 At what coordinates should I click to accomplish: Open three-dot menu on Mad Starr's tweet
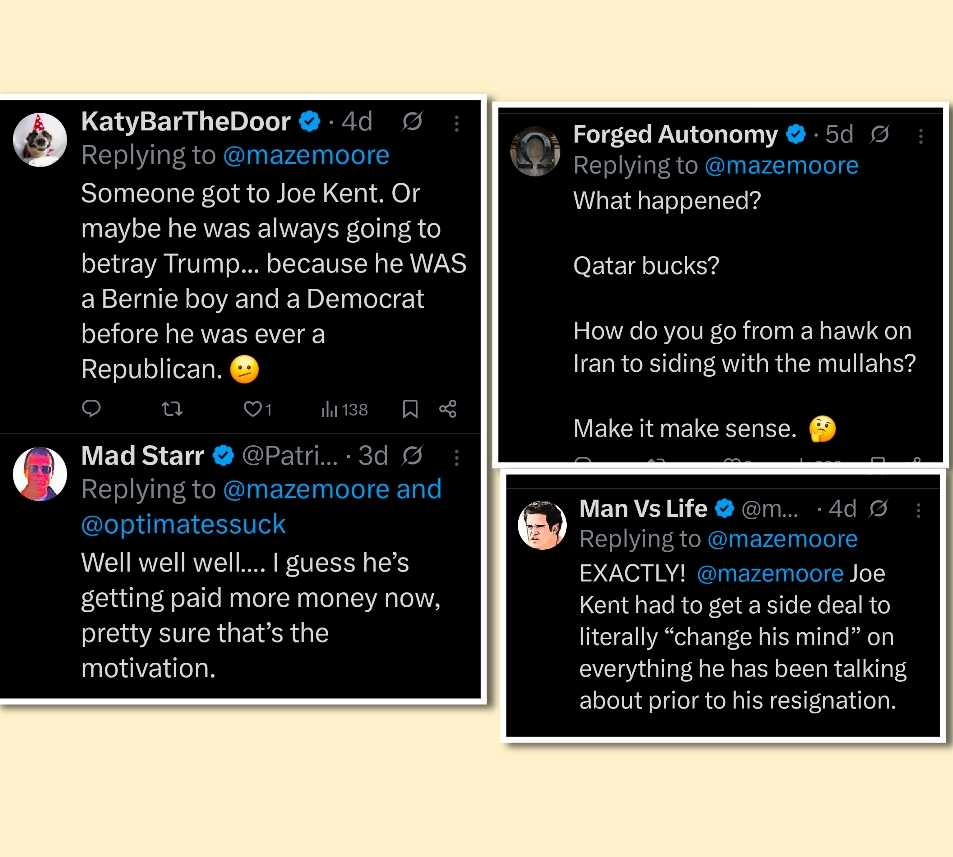(456, 456)
